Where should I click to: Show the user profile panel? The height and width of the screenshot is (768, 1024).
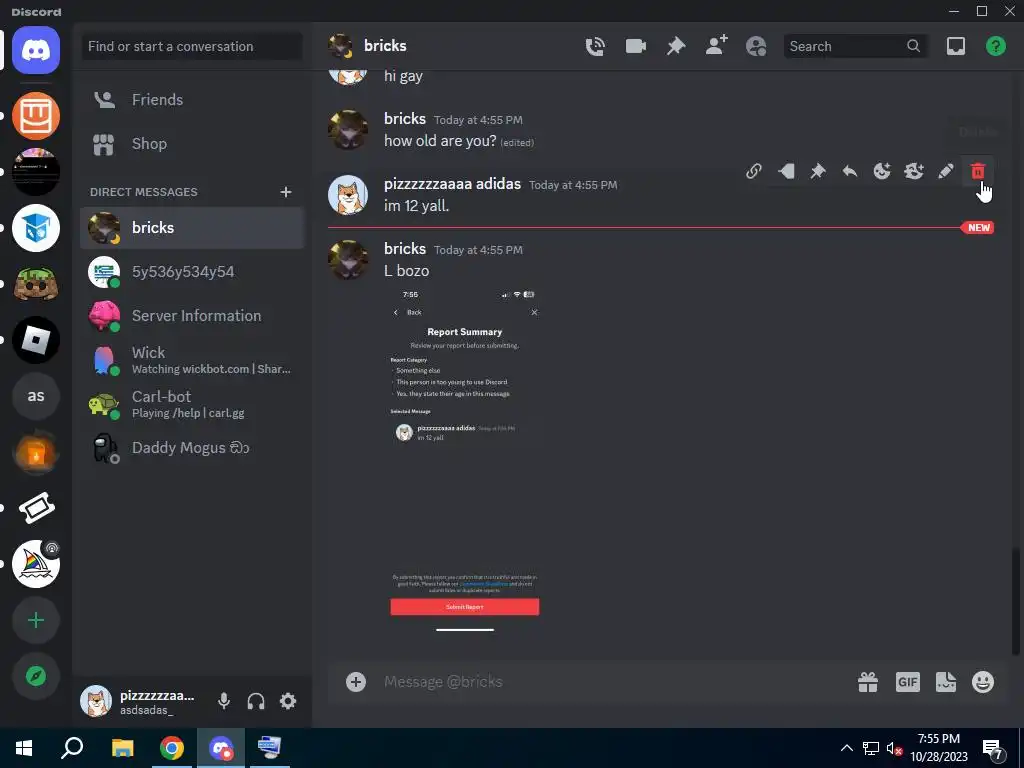(756, 46)
